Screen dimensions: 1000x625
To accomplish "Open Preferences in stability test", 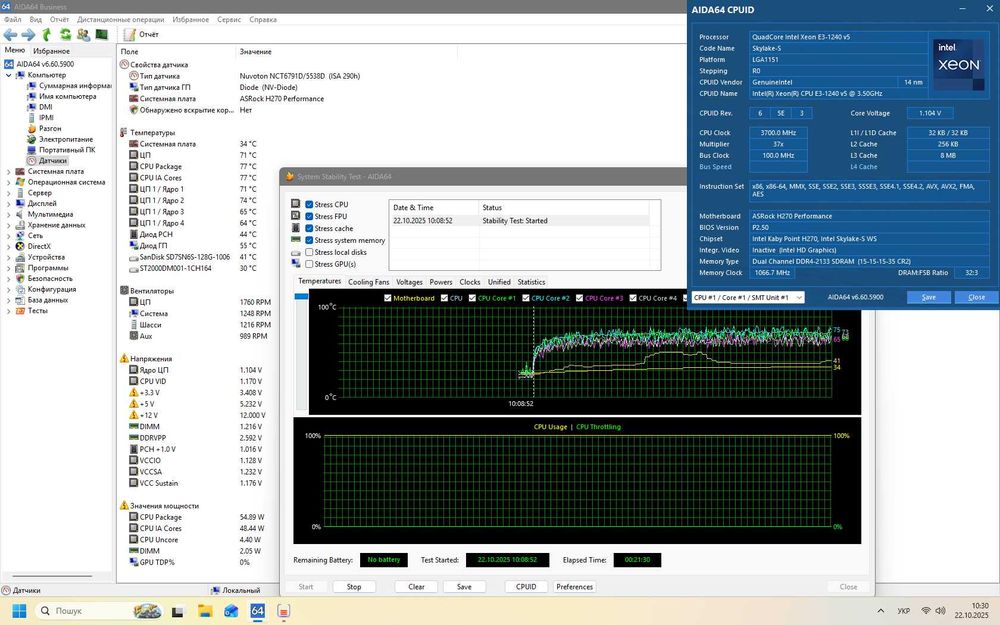I will click(575, 587).
